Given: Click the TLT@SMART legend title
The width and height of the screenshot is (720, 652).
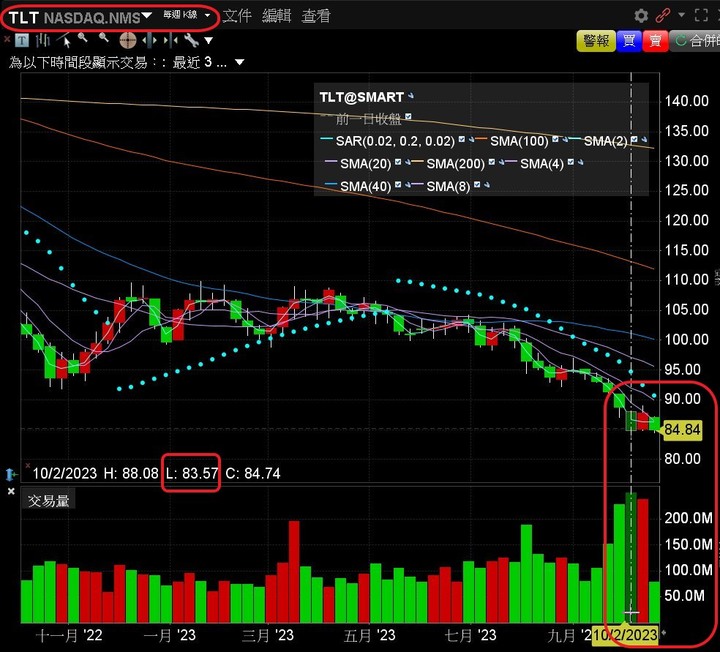Looking at the screenshot, I should click(361, 97).
